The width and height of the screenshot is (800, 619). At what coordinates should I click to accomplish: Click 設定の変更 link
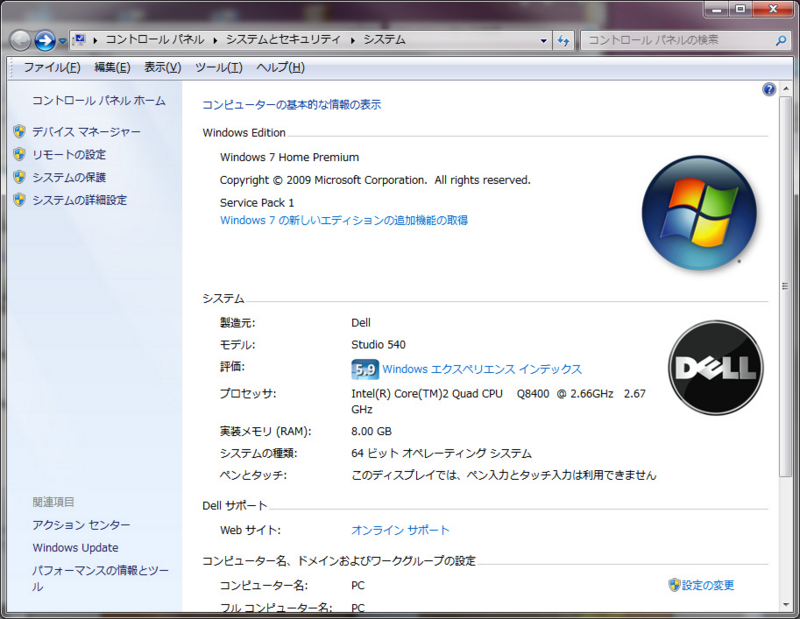708,585
